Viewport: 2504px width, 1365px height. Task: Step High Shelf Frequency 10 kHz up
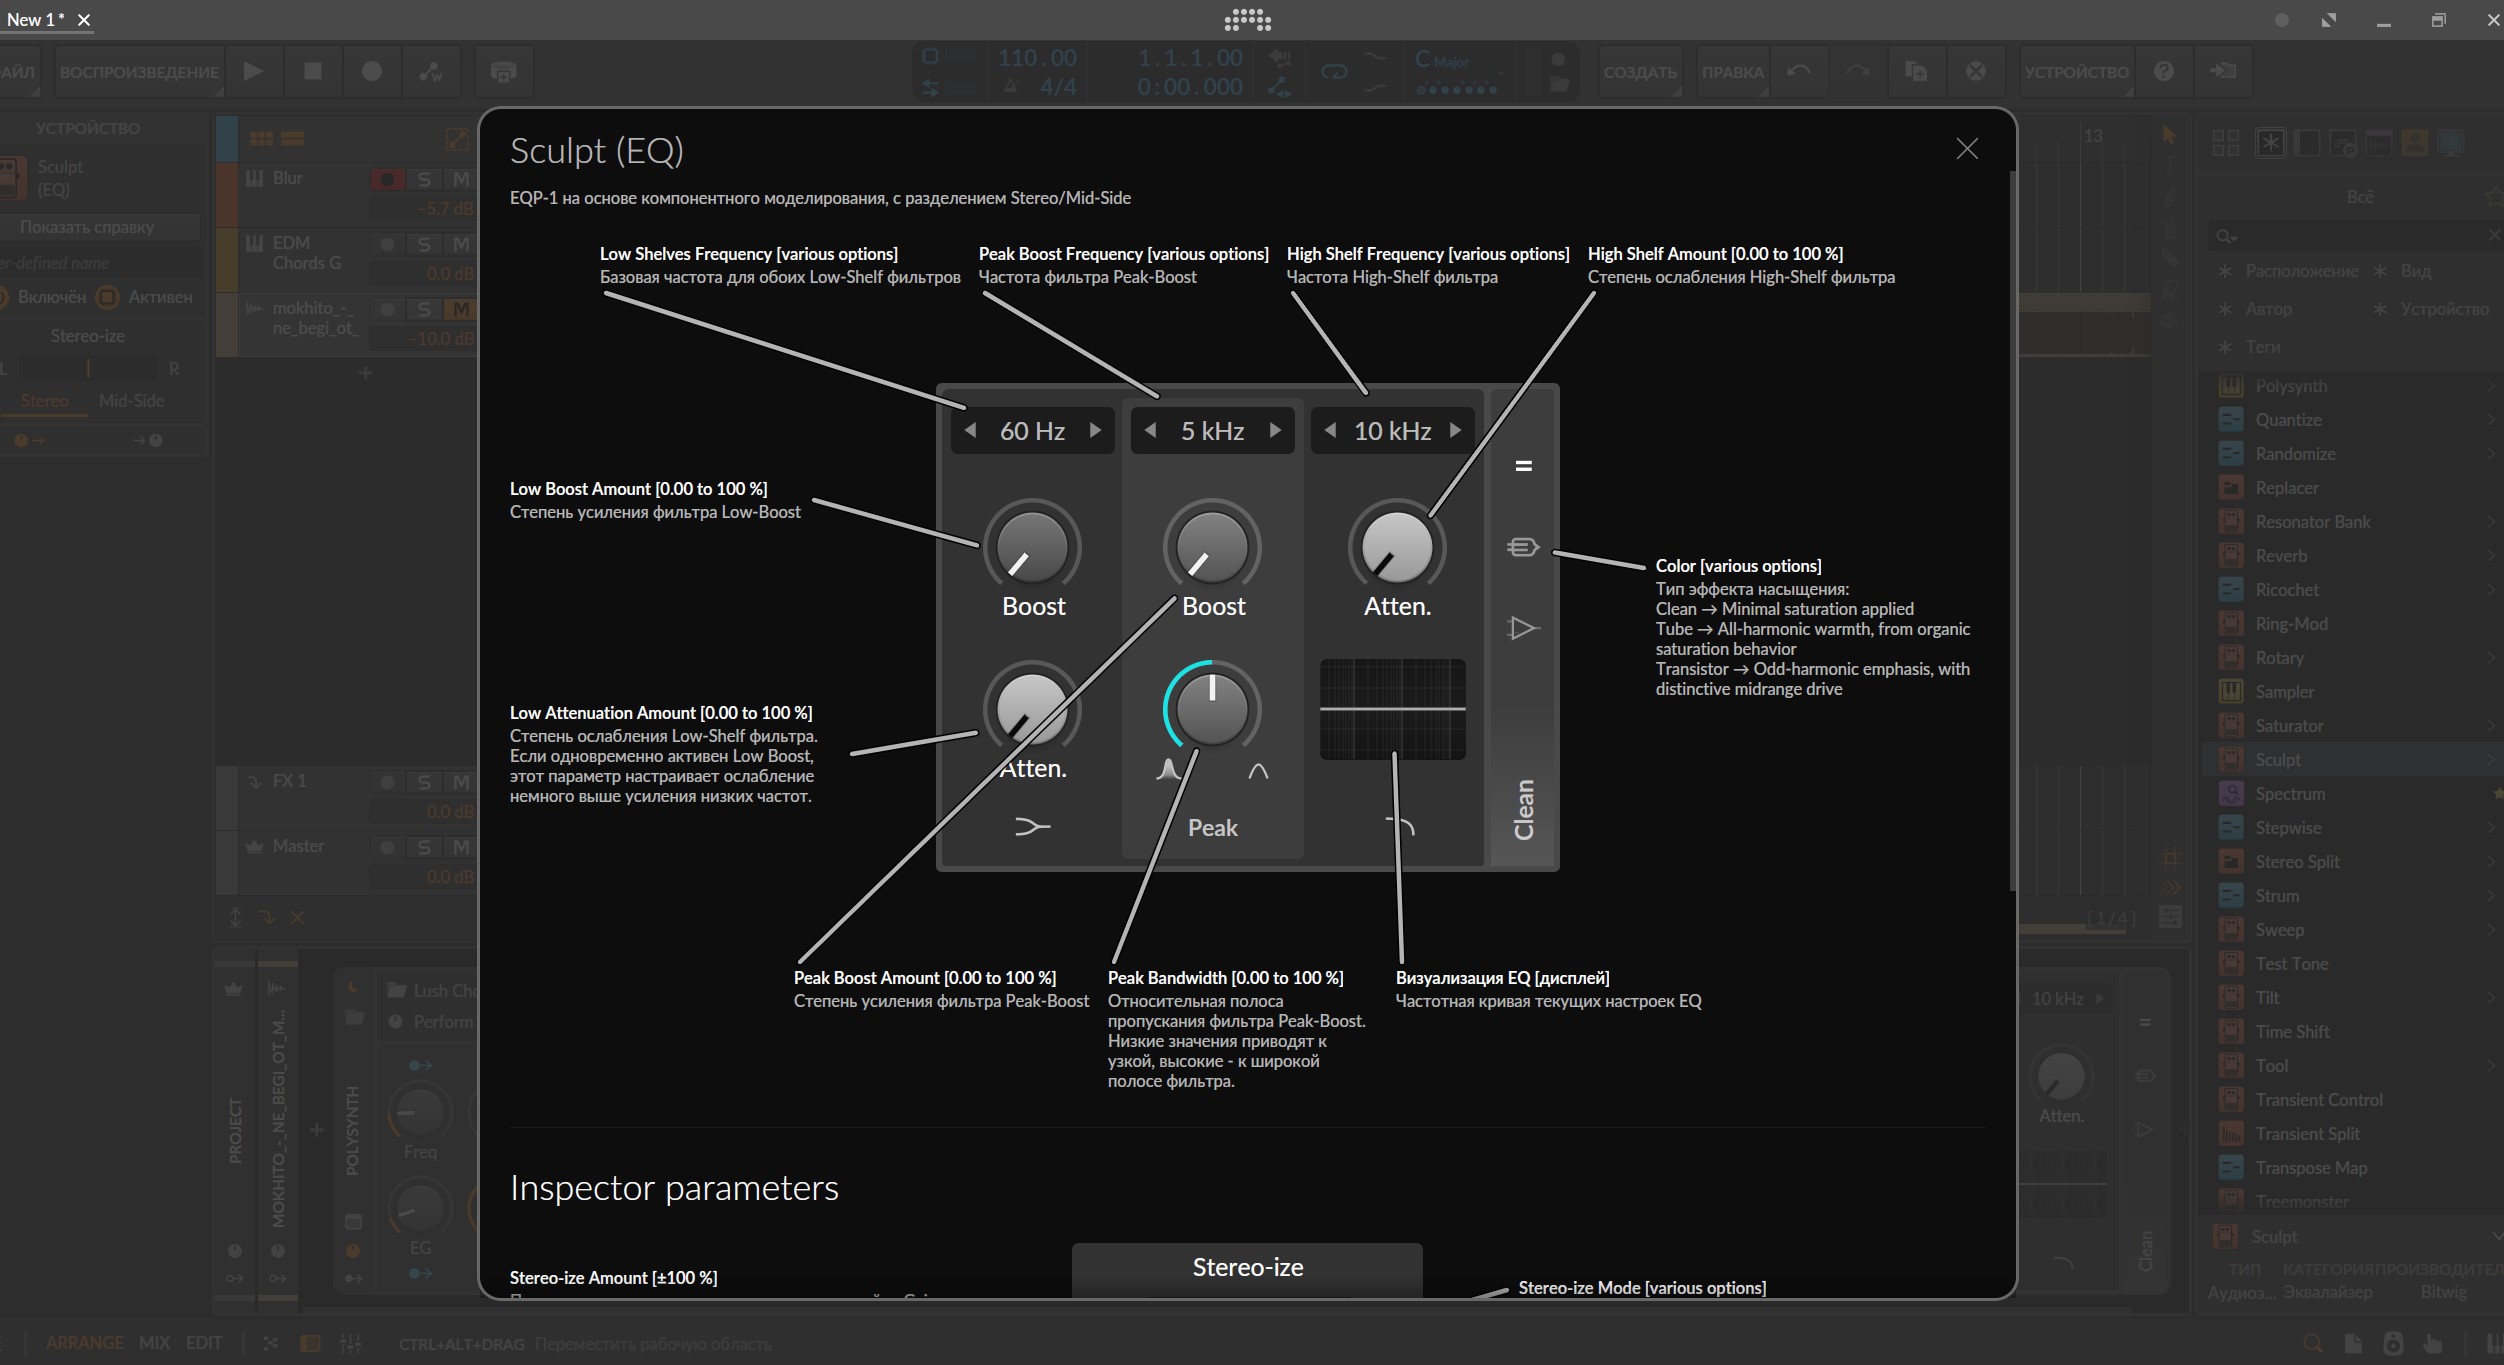[1455, 430]
